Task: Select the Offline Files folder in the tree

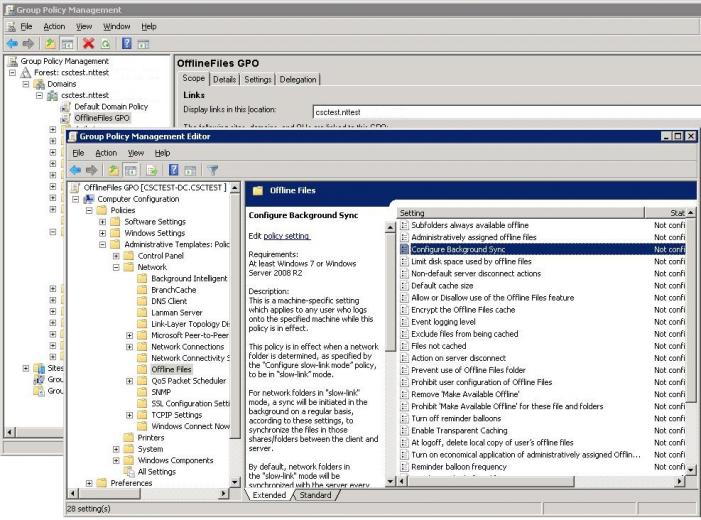Action: coord(171,369)
